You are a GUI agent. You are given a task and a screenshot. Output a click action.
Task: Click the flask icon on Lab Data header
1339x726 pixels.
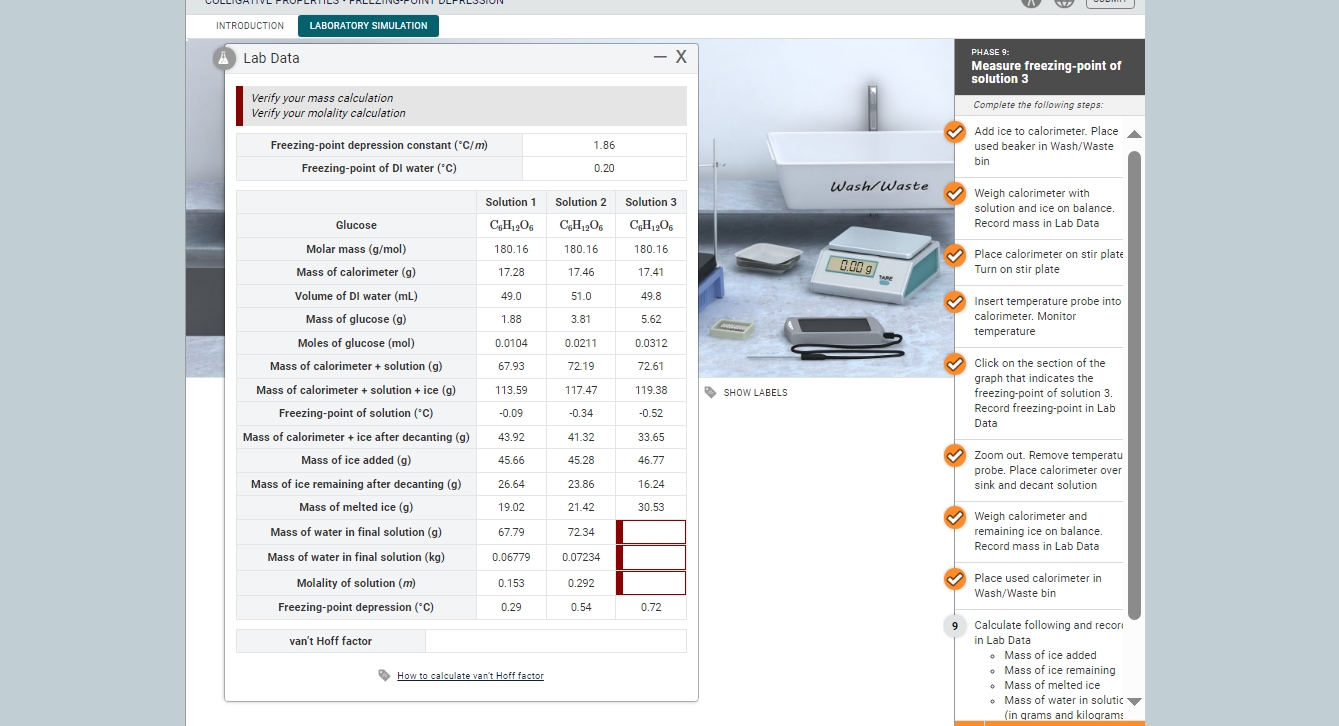pyautogui.click(x=222, y=58)
